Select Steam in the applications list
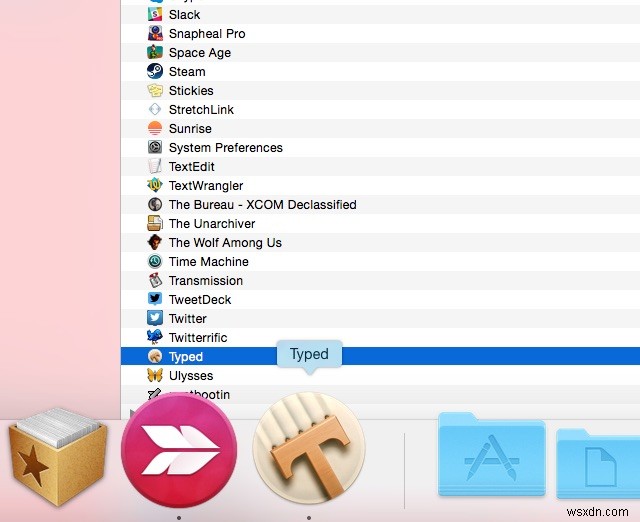This screenshot has height=522, width=640. [187, 71]
